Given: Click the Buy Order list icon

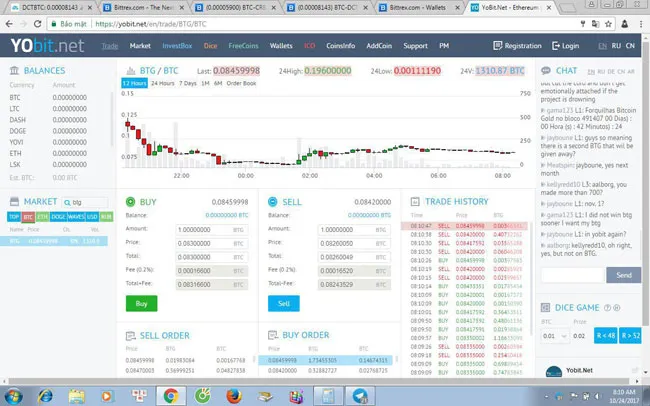Looking at the screenshot, I should pos(273,335).
